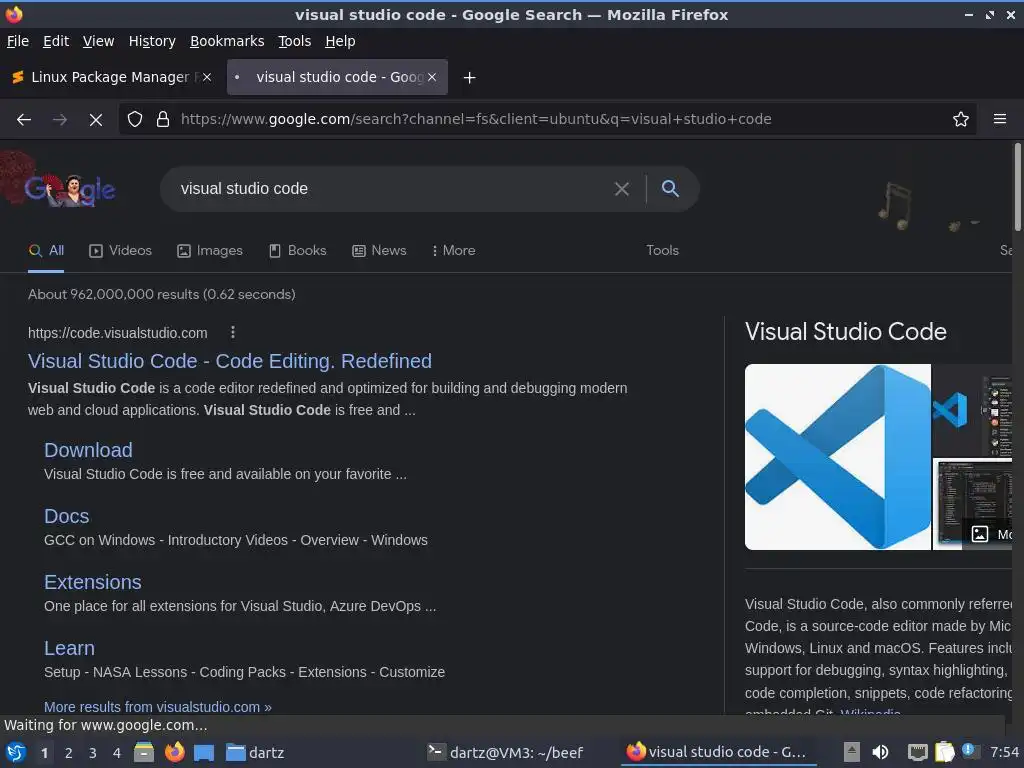Open the Tools menu in the menu bar
Viewport: 1024px width, 768px height.
pyautogui.click(x=295, y=41)
